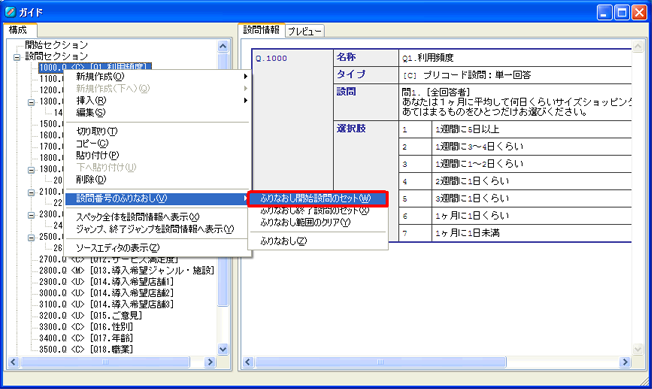Click choice 3週間に1日くらい
Image resolution: width=652 pixels, height=389 pixels.
pyautogui.click(x=472, y=199)
